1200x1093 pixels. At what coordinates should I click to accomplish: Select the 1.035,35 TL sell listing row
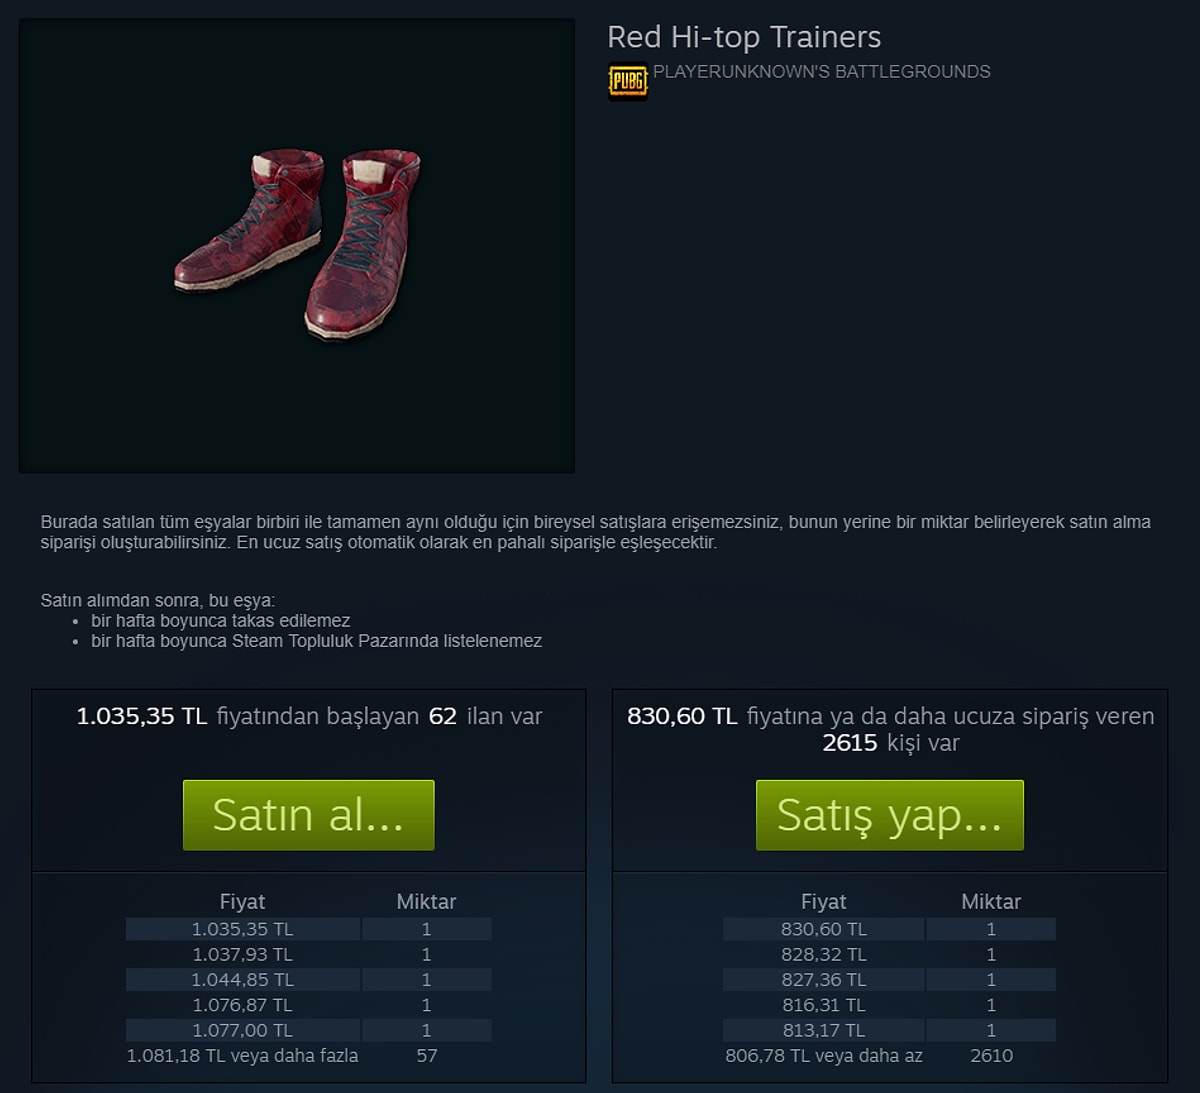[x=308, y=929]
